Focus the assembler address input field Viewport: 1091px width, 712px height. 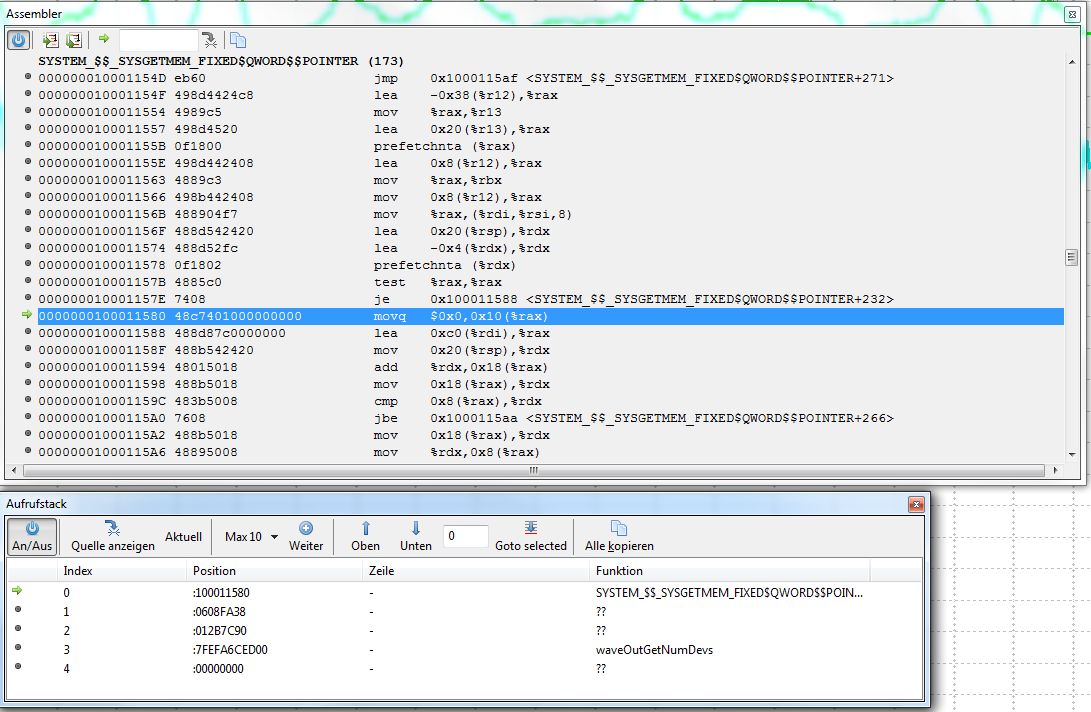pyautogui.click(x=157, y=40)
